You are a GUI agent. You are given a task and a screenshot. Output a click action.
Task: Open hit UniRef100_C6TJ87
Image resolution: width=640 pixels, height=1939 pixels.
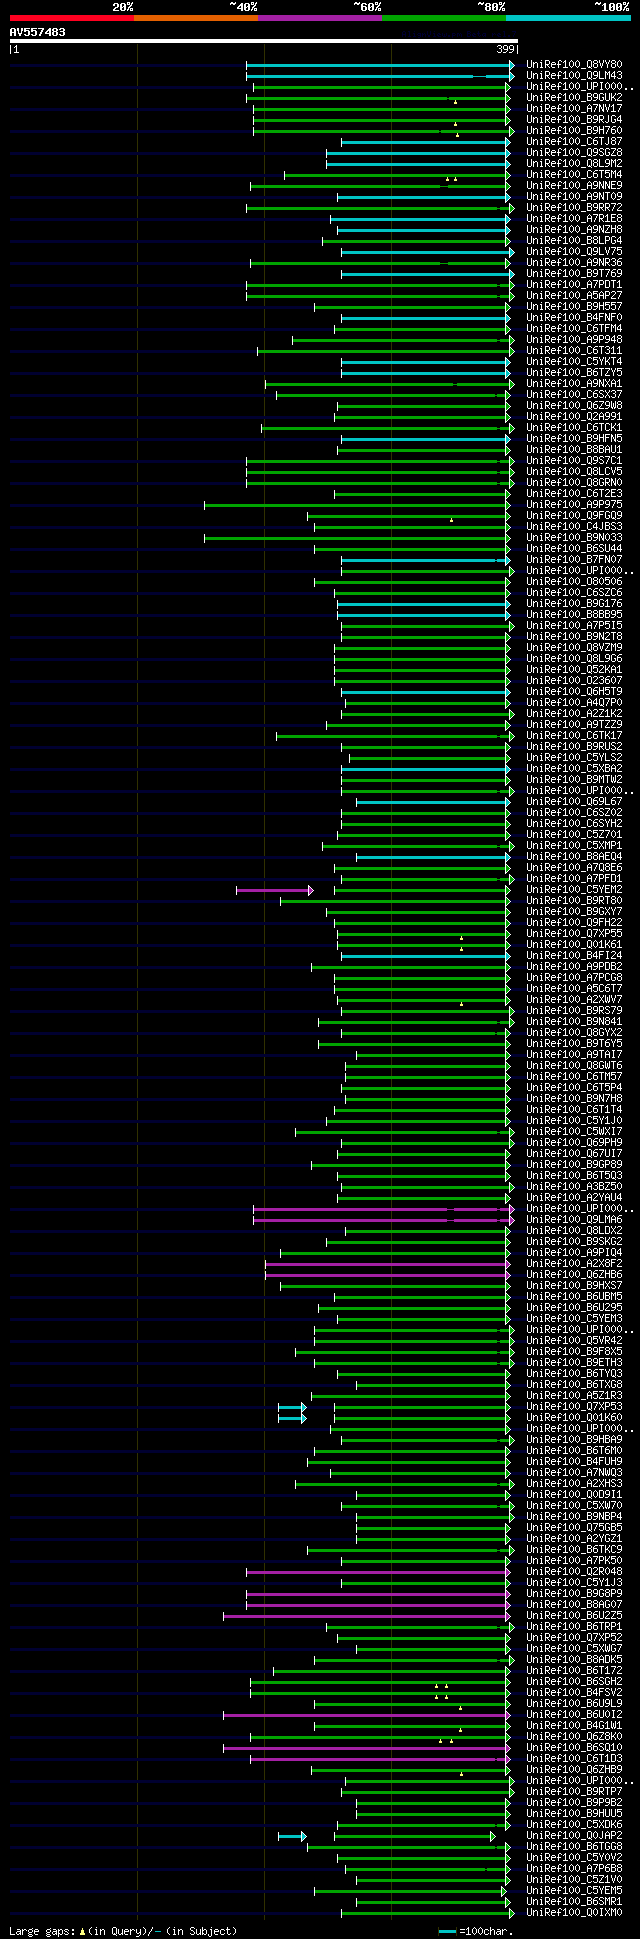coord(574,142)
